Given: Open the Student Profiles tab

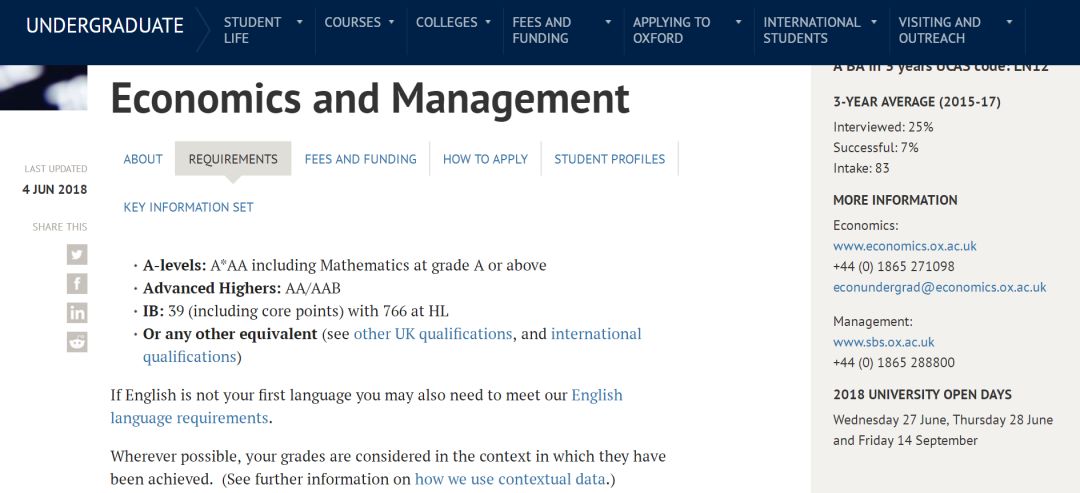Looking at the screenshot, I should [x=610, y=159].
